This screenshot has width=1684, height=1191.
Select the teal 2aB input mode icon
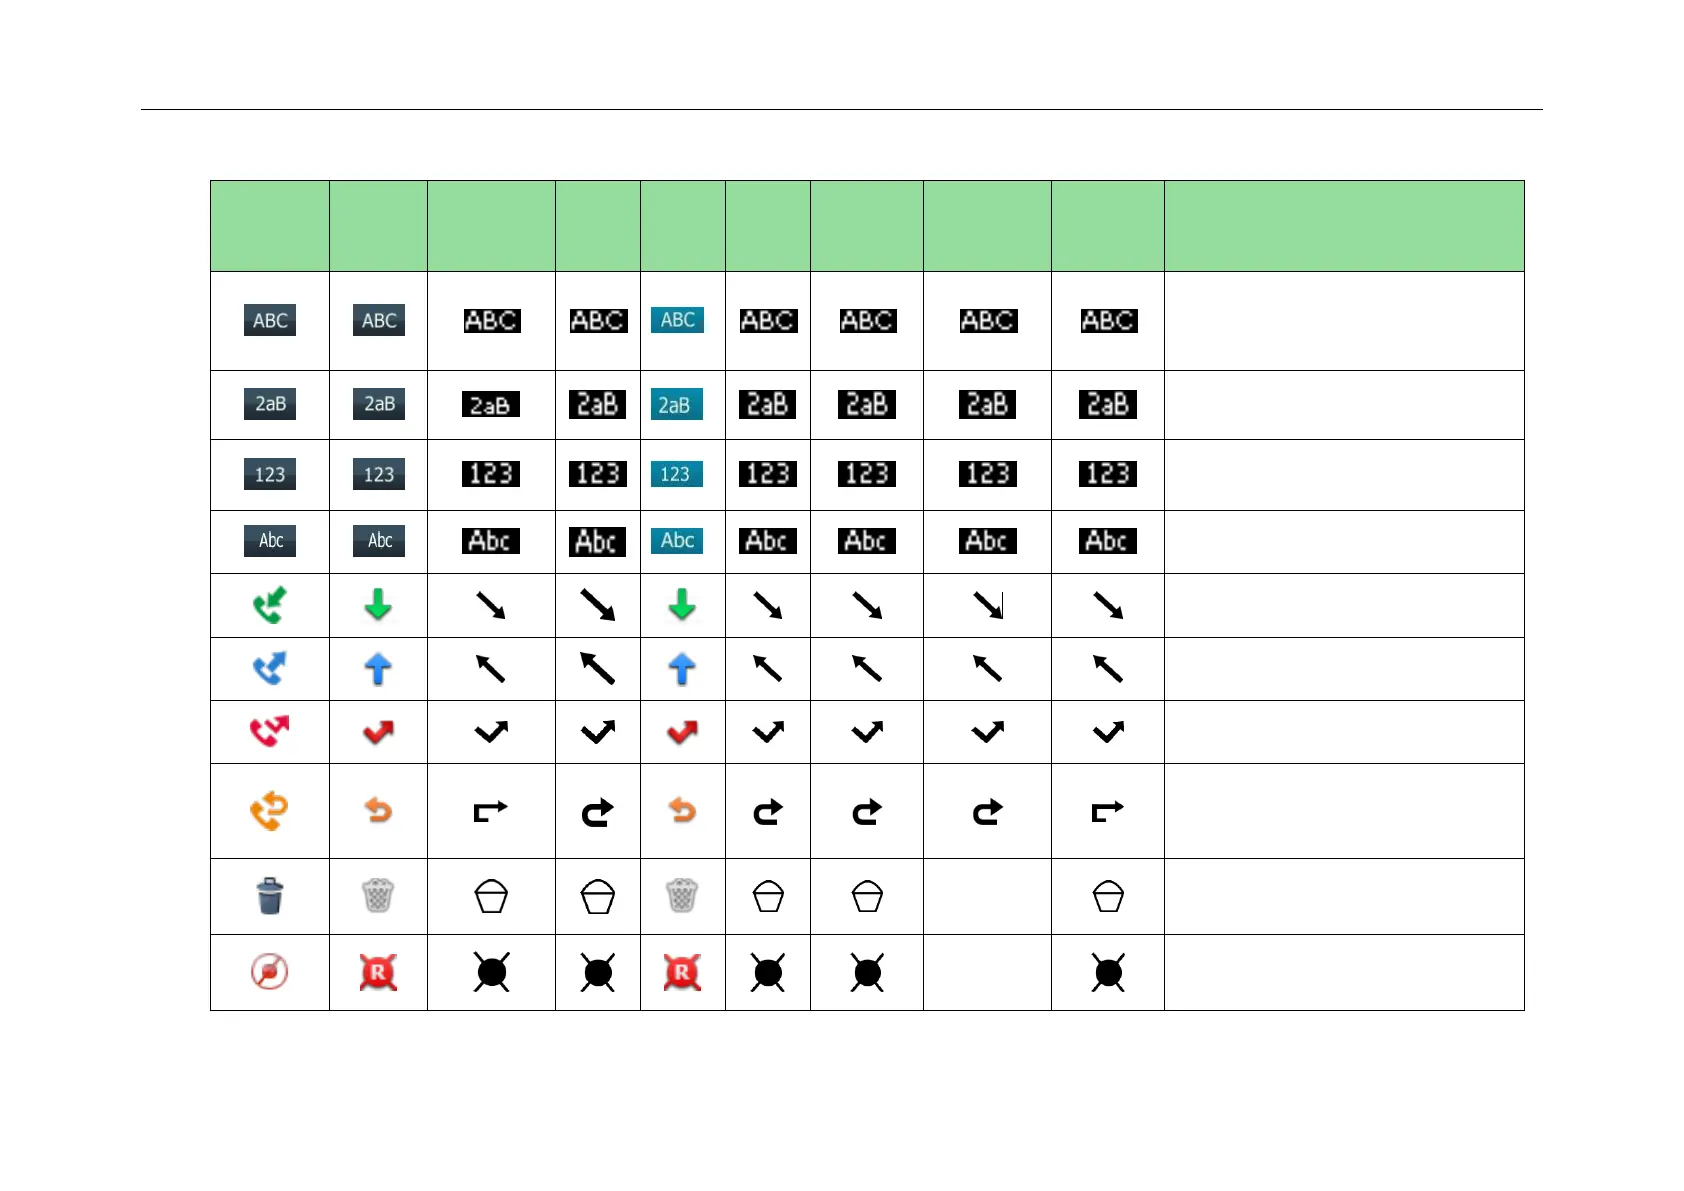tap(677, 404)
